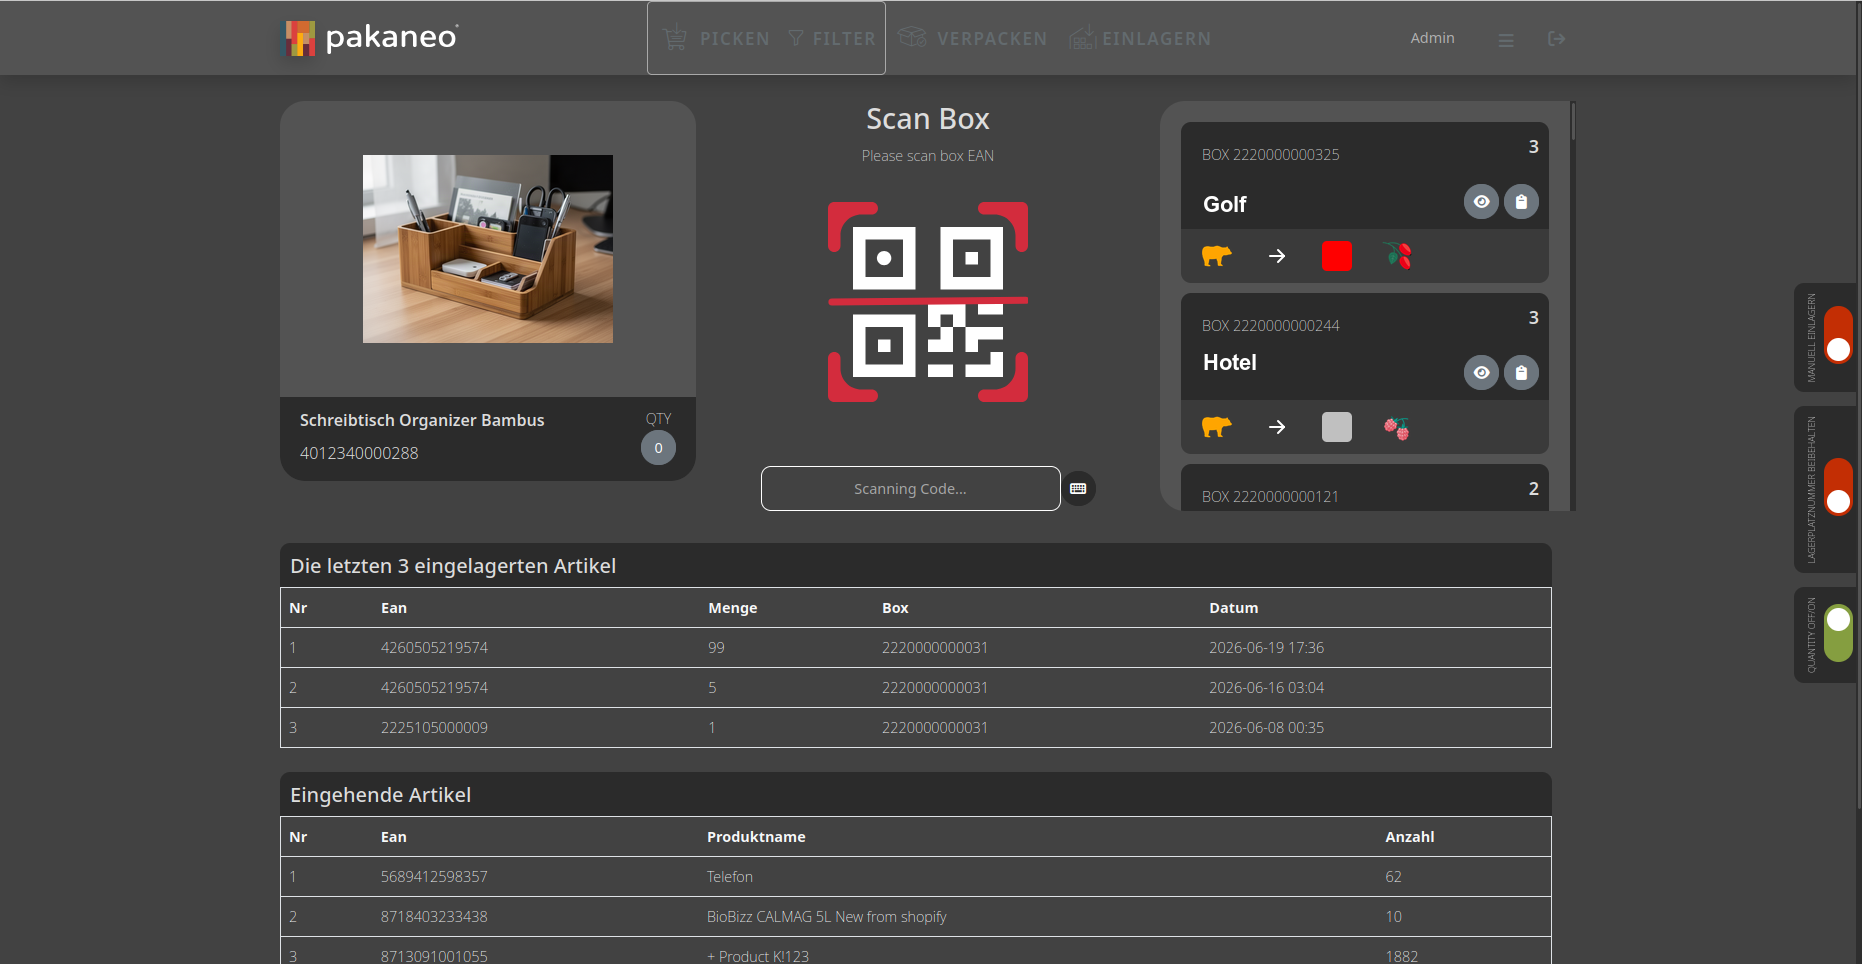1862x964 pixels.
Task: Toggle the Lagerplatznummer Beibehalten switch
Action: [1838, 487]
